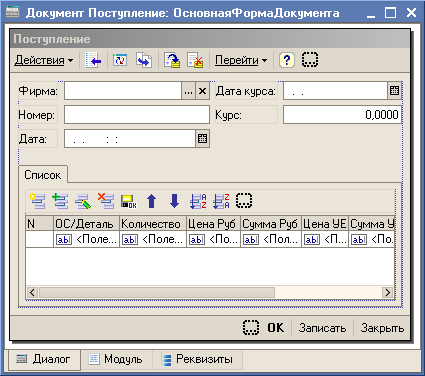
Task: Click the list-with-left-arrow icon in top toolbar
Action: click(93, 60)
